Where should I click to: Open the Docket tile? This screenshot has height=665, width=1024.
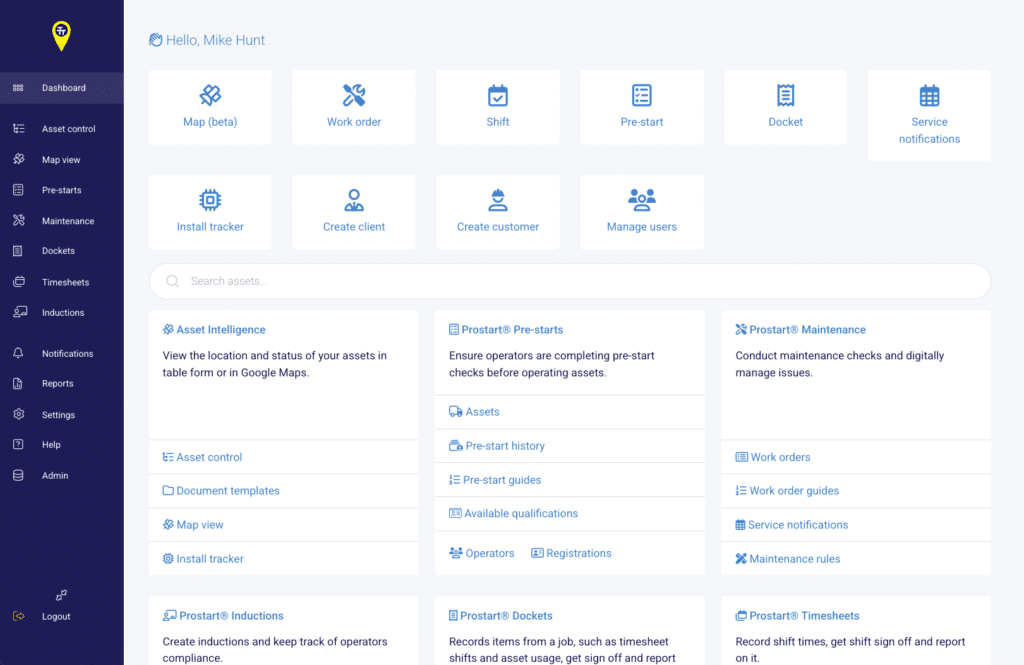pyautogui.click(x=786, y=107)
